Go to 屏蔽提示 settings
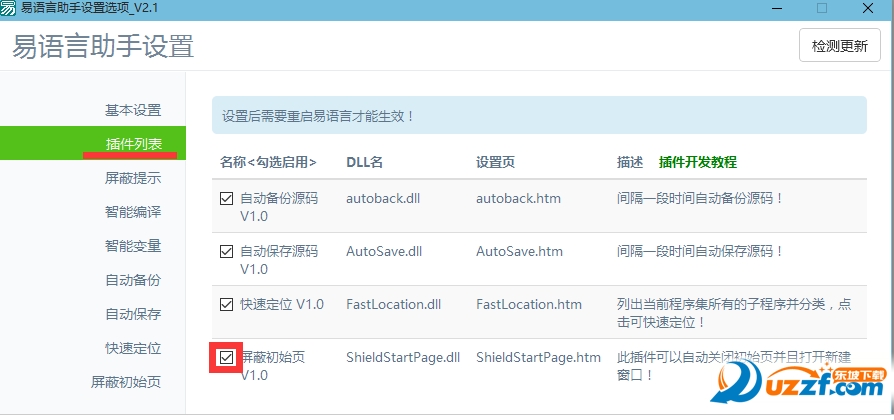 133,178
